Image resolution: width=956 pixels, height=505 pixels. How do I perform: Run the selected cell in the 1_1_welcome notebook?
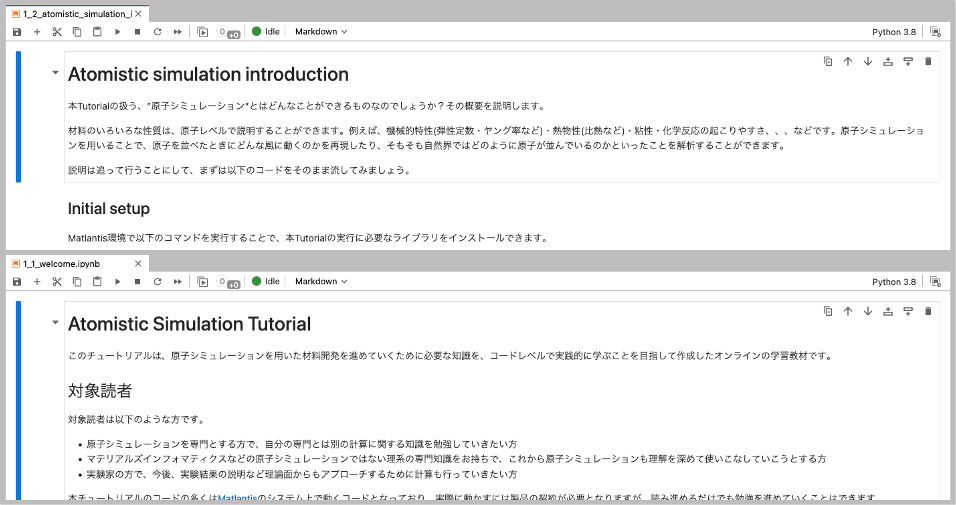click(x=117, y=282)
